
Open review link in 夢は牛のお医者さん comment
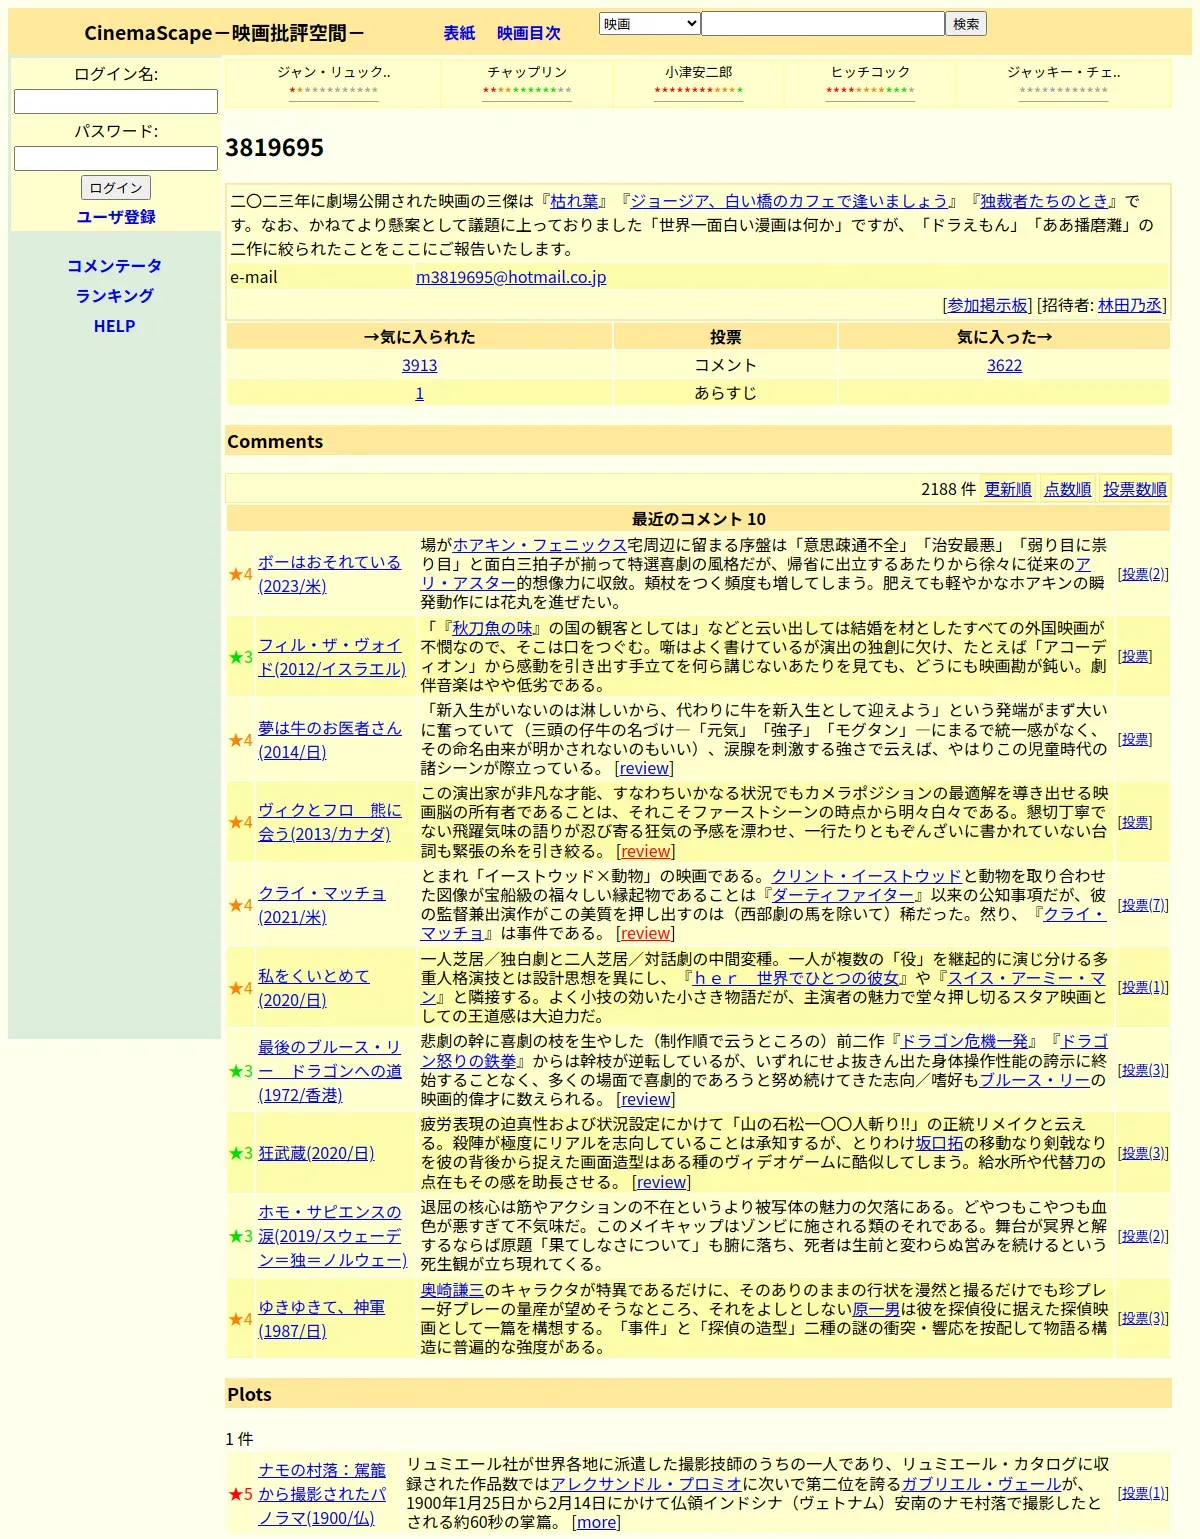(x=645, y=768)
